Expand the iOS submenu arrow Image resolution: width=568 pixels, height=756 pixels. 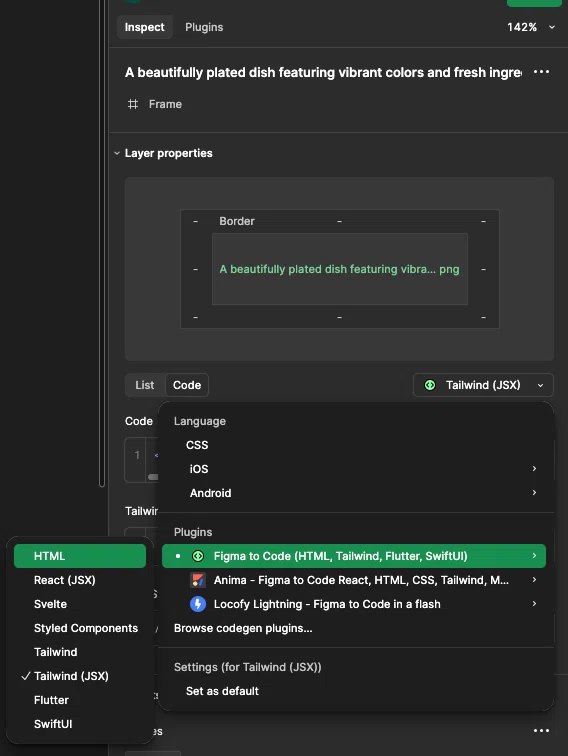click(x=534, y=469)
